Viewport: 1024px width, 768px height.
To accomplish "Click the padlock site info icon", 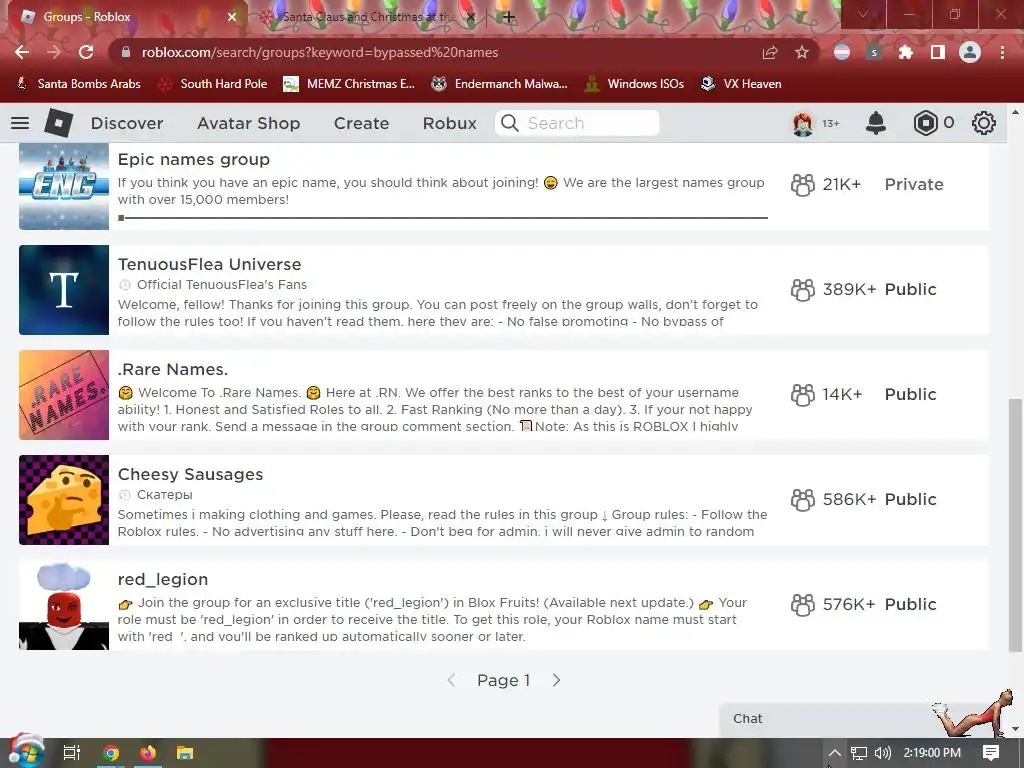I will pos(126,52).
